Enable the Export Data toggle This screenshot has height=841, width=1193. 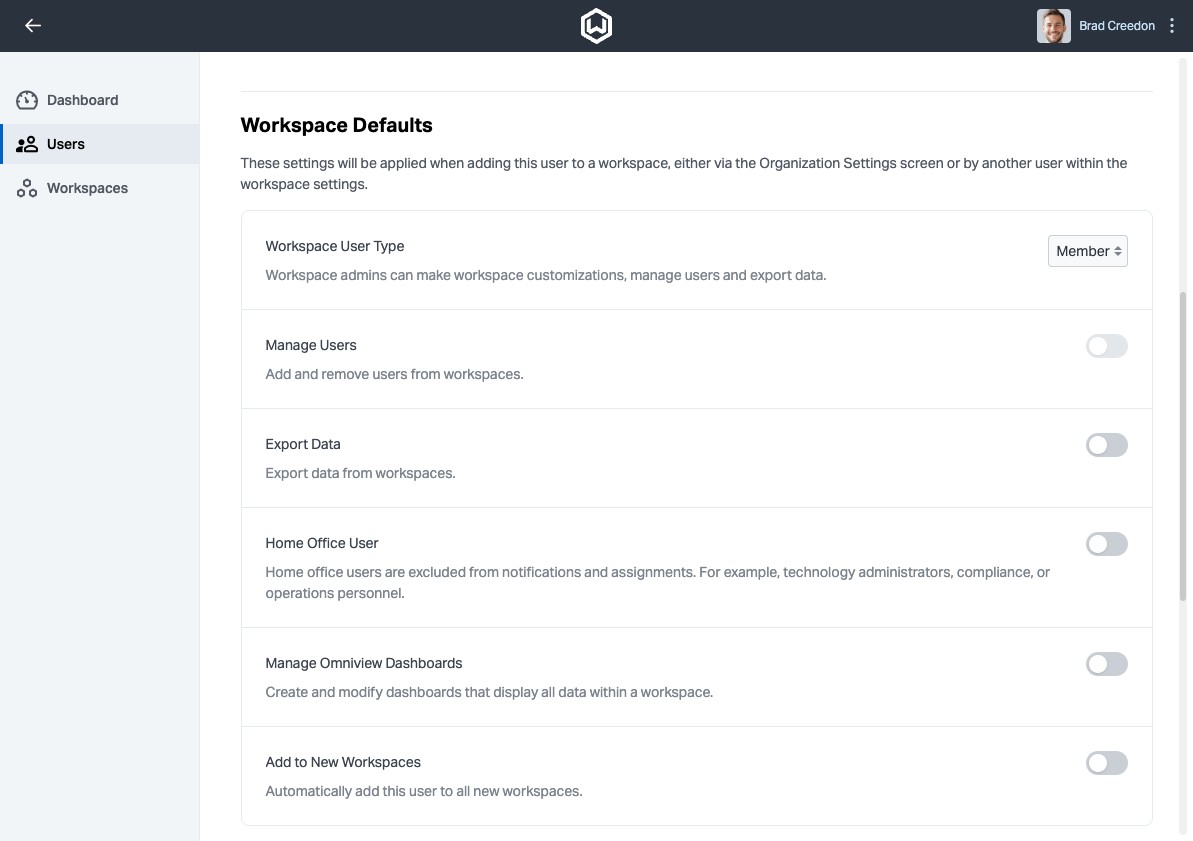click(1106, 445)
